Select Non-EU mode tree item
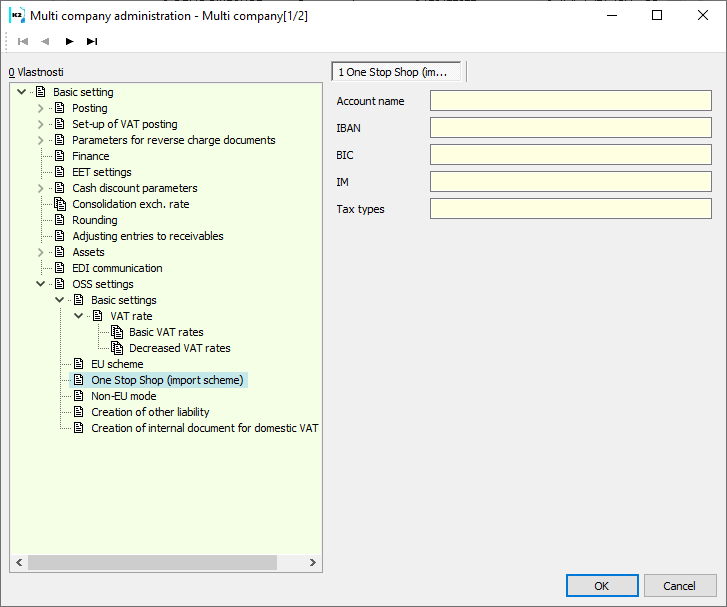This screenshot has height=607, width=727. point(123,396)
